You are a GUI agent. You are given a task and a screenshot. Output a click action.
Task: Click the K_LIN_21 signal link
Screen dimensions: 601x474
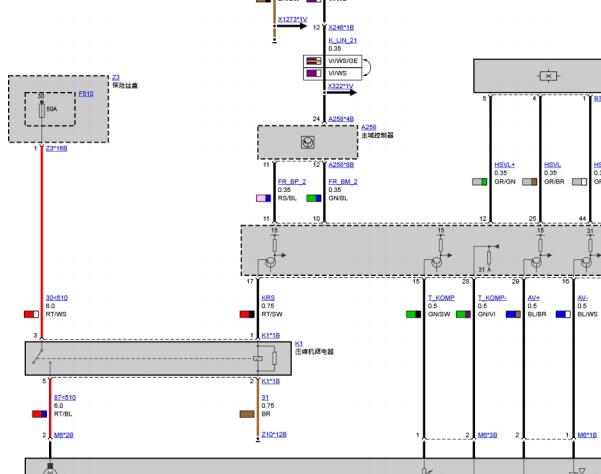342,40
